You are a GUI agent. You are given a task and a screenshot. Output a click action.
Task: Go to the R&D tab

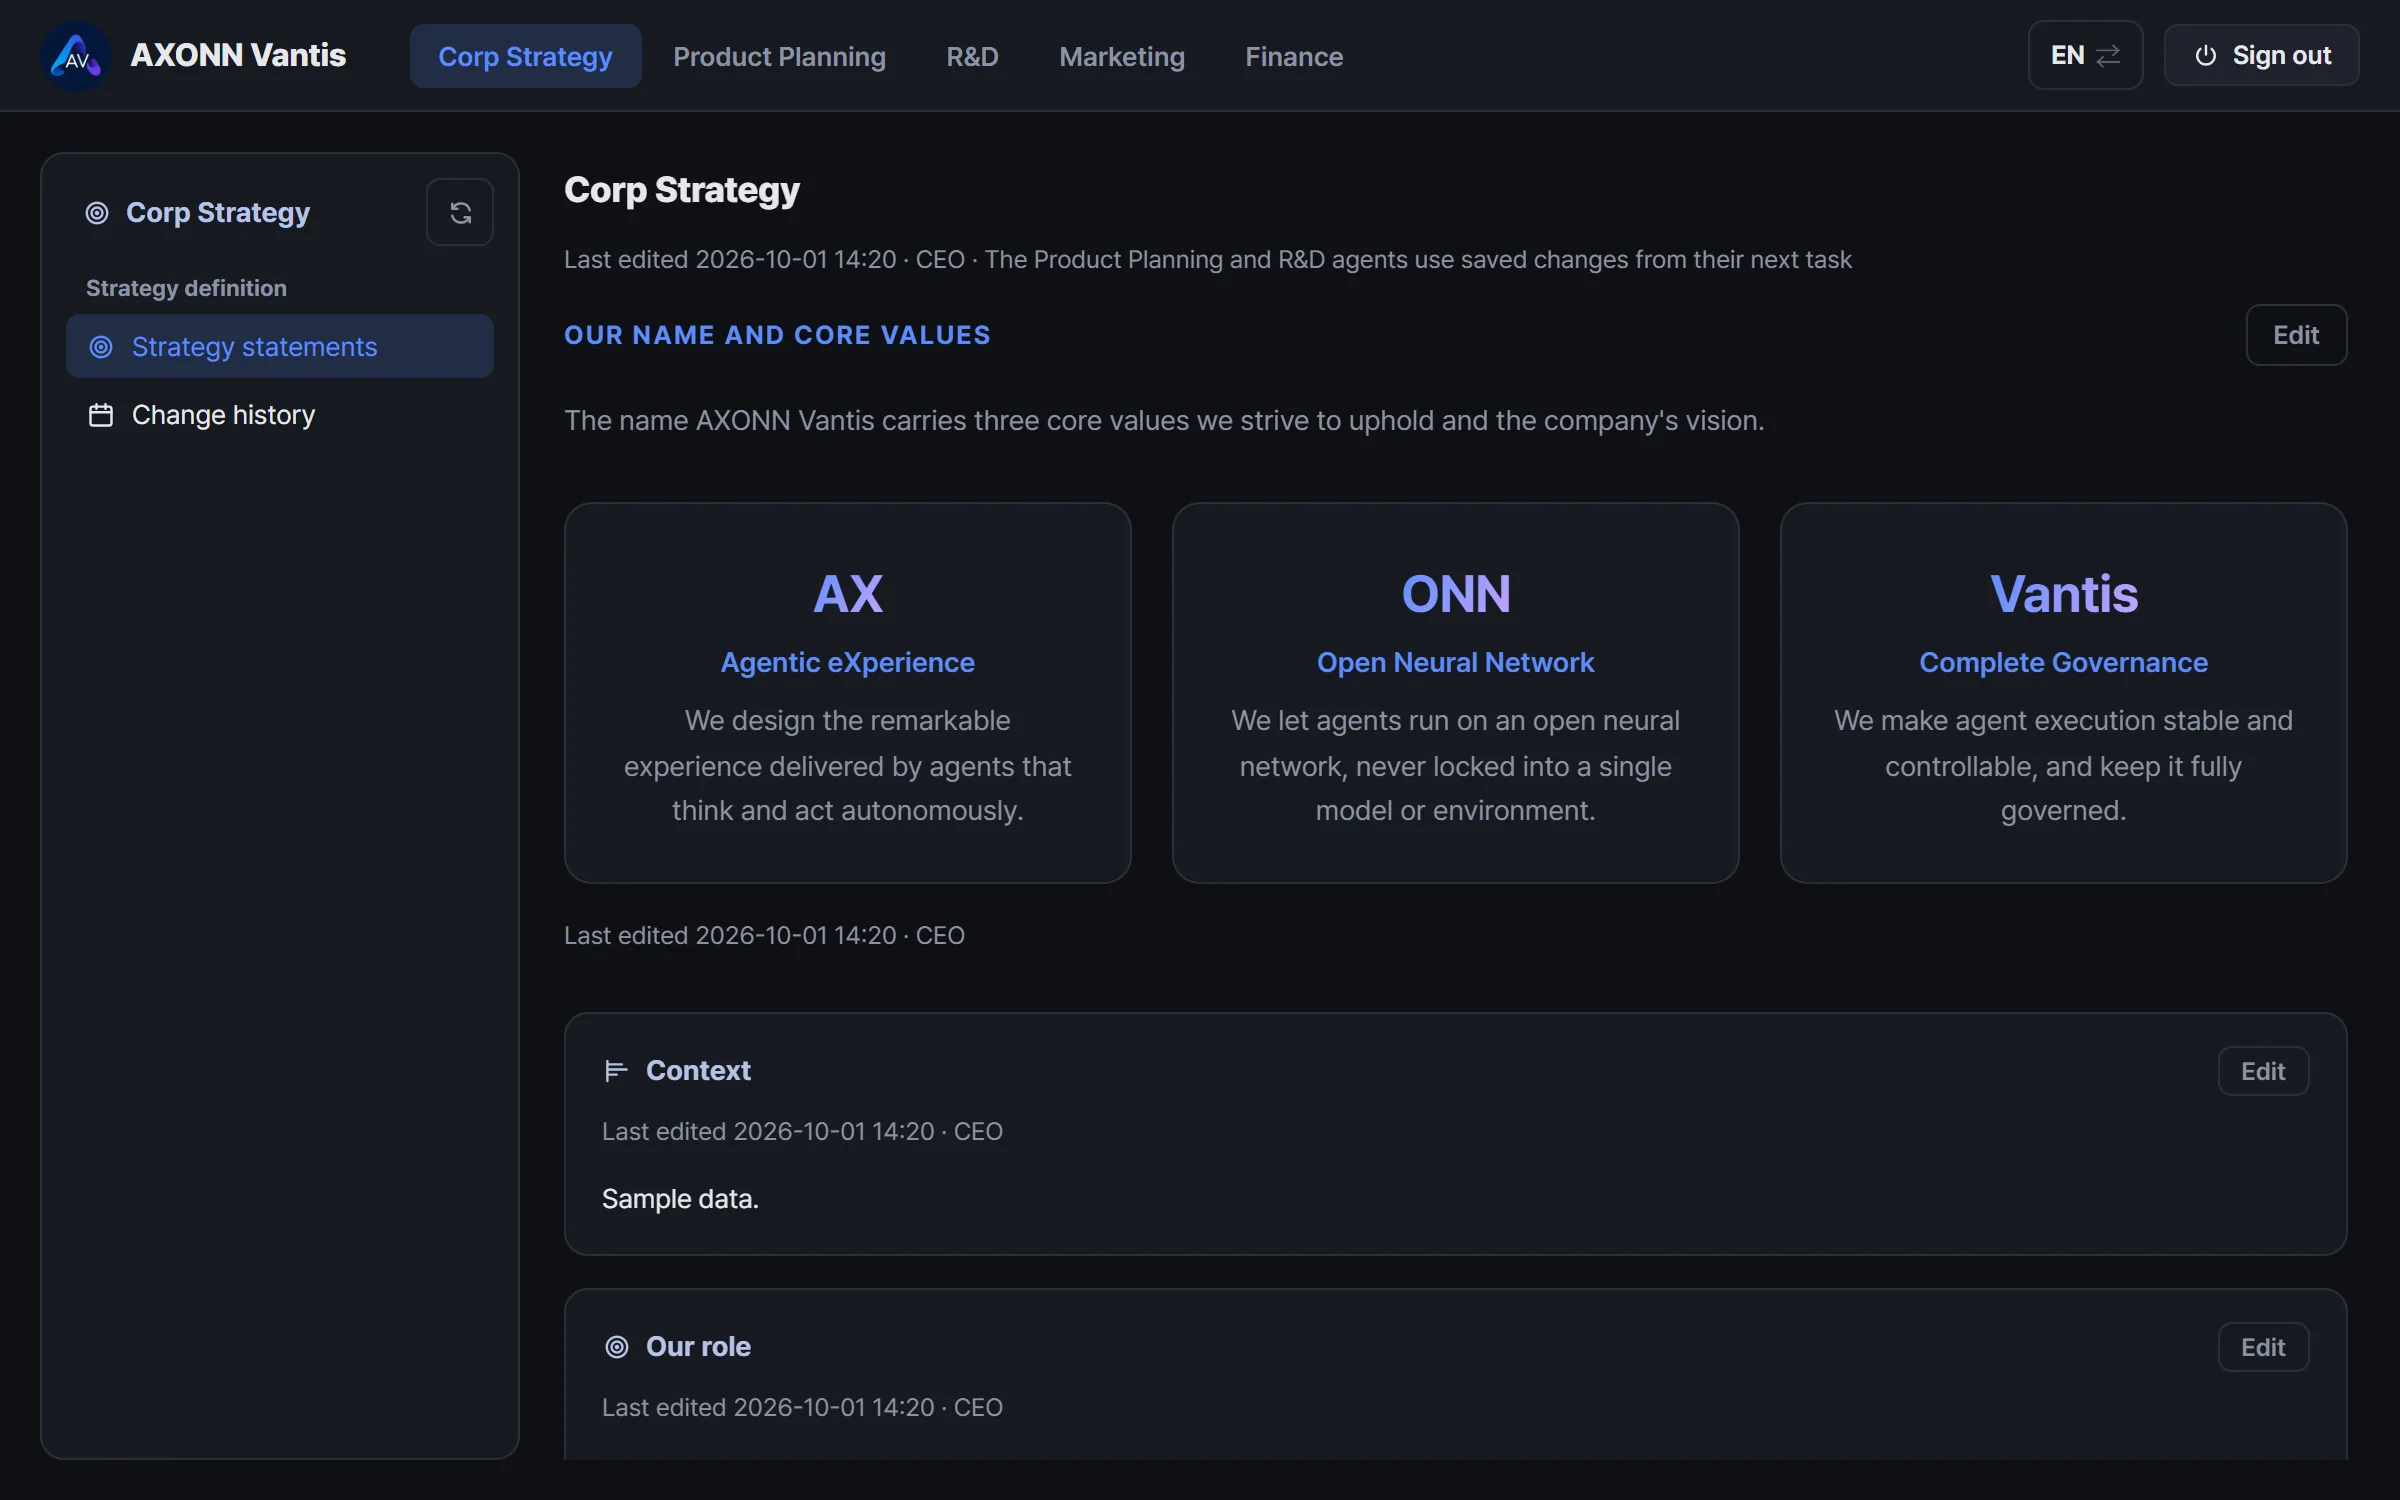click(972, 56)
